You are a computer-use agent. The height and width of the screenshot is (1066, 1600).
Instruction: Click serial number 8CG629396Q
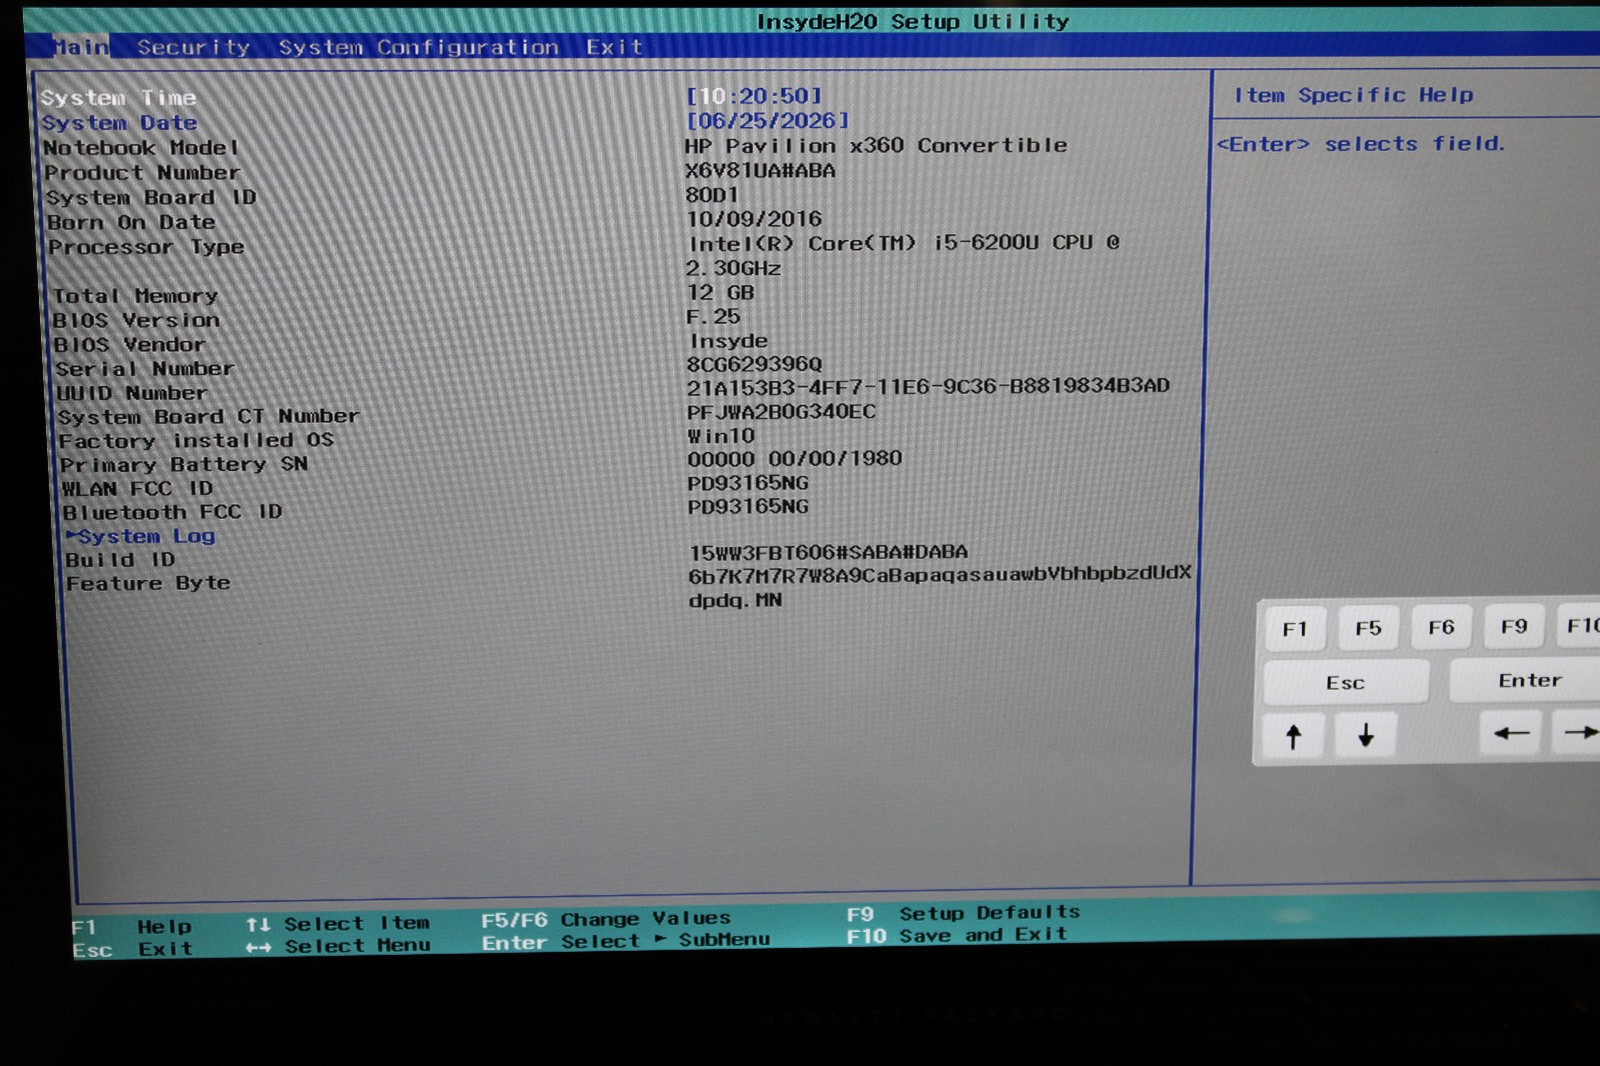[754, 365]
